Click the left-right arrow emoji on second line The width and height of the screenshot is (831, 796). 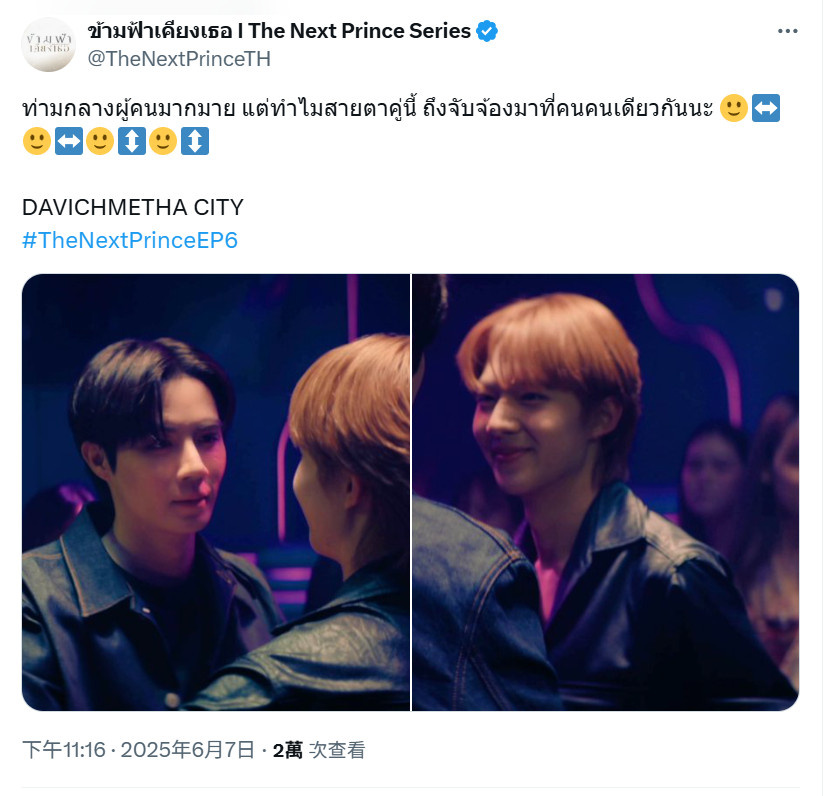tap(69, 141)
